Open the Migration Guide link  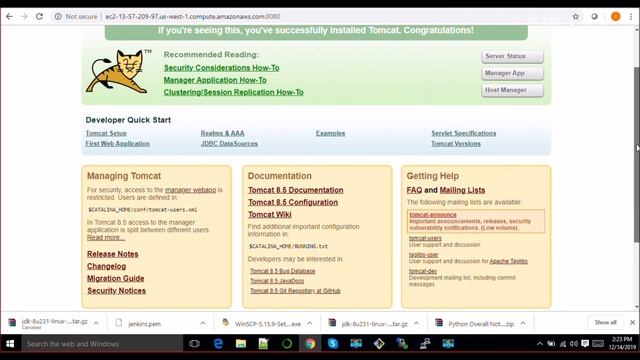coord(116,278)
